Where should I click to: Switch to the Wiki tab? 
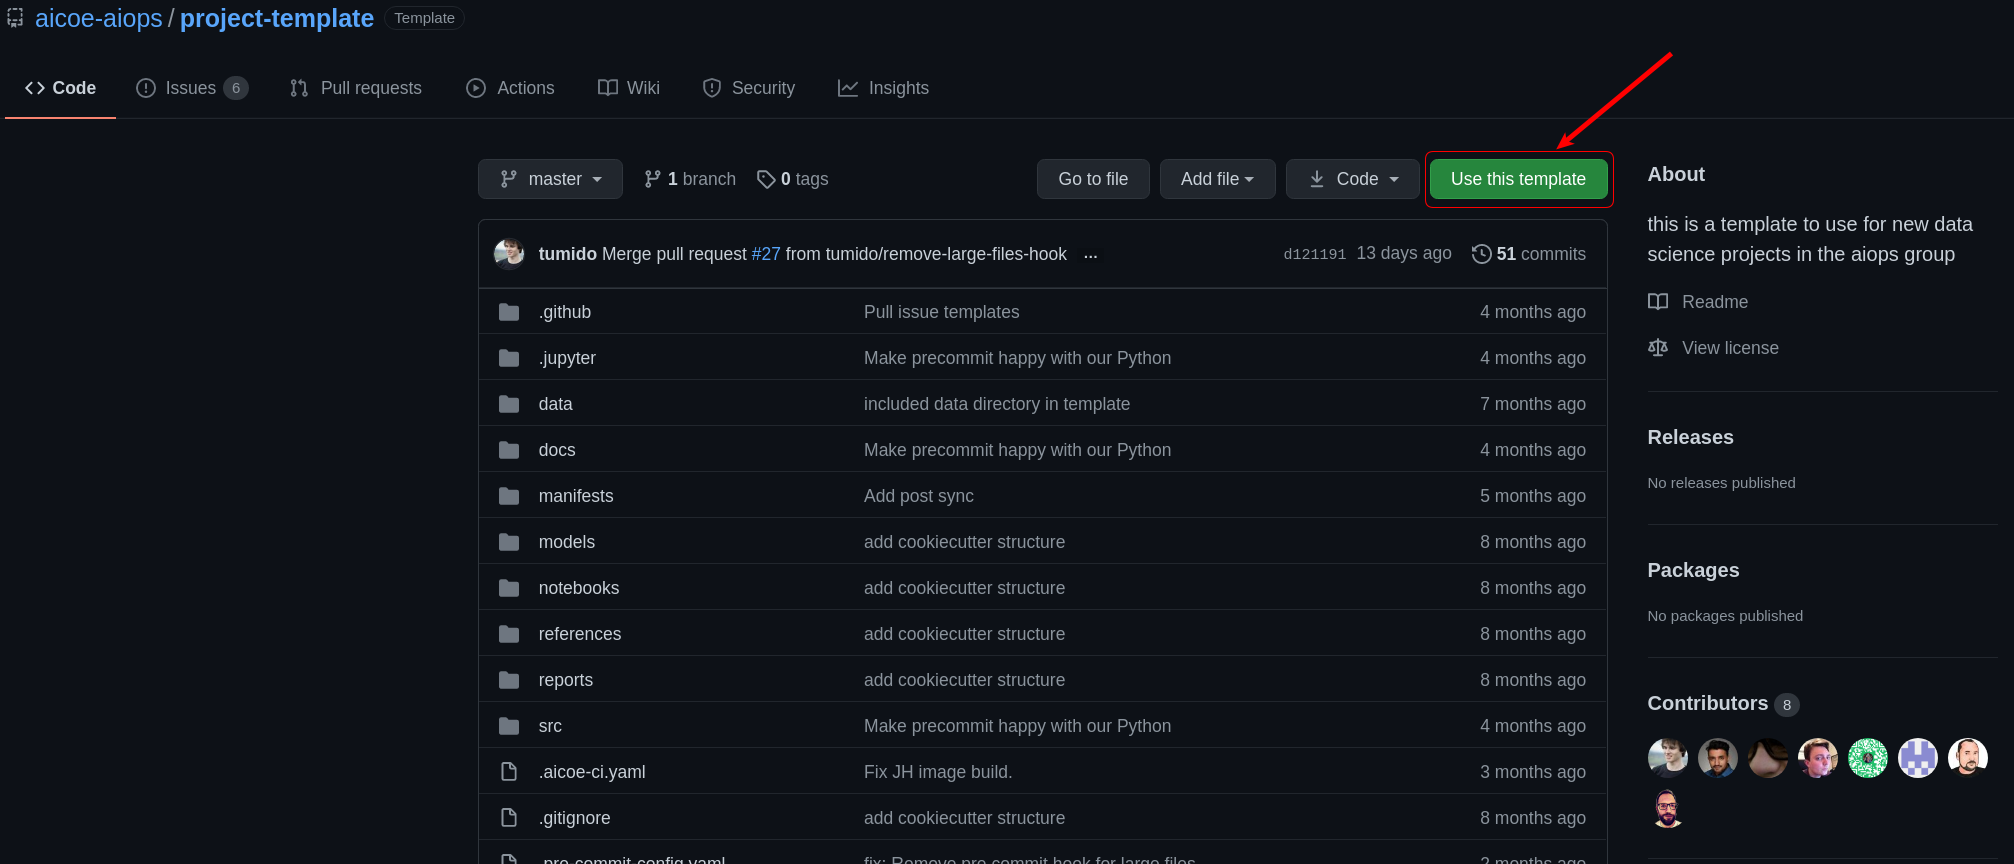coord(629,88)
